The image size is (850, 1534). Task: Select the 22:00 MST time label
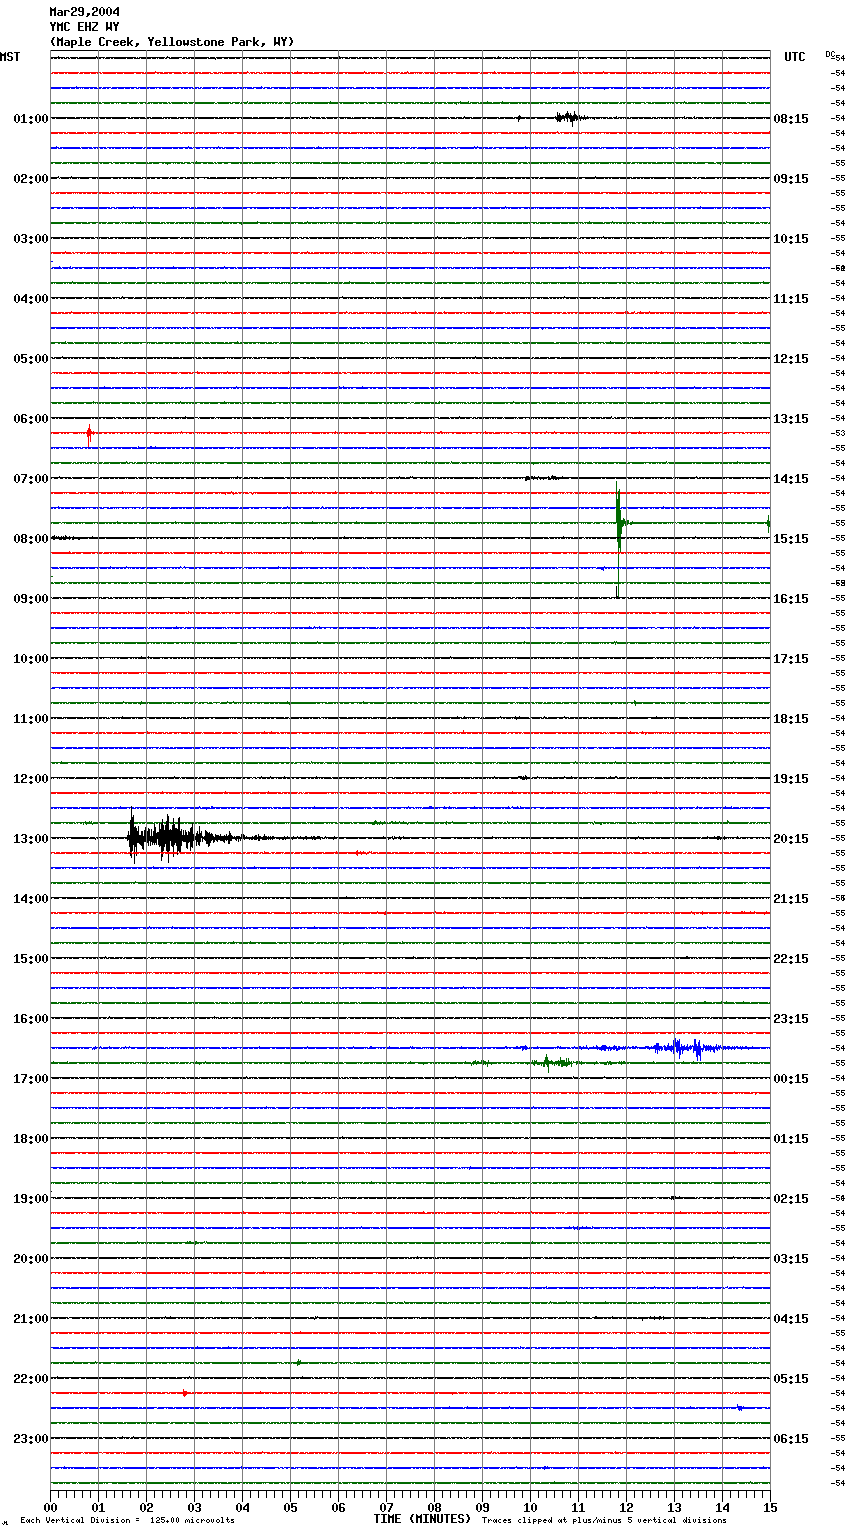[x=31, y=1379]
